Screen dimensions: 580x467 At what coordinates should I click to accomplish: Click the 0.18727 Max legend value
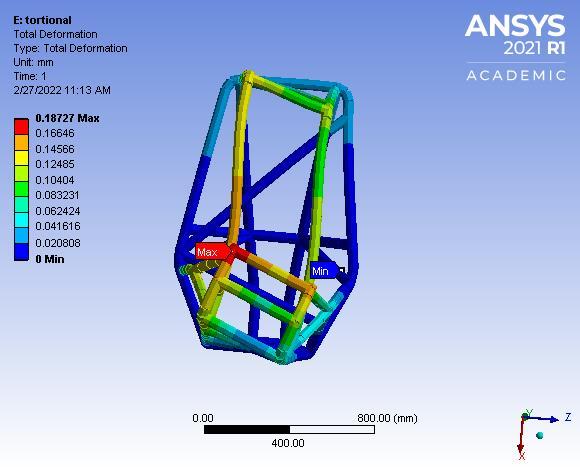pos(67,118)
